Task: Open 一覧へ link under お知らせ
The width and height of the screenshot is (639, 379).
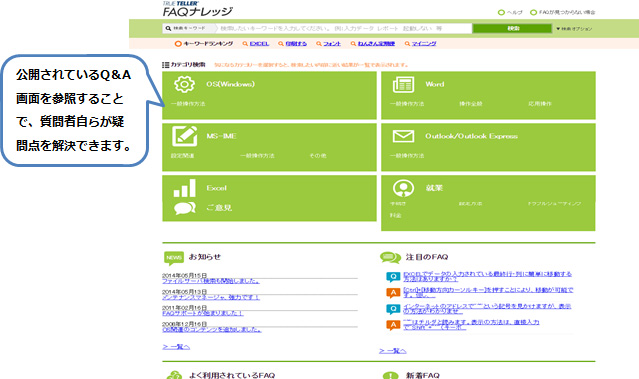Action: point(176,347)
